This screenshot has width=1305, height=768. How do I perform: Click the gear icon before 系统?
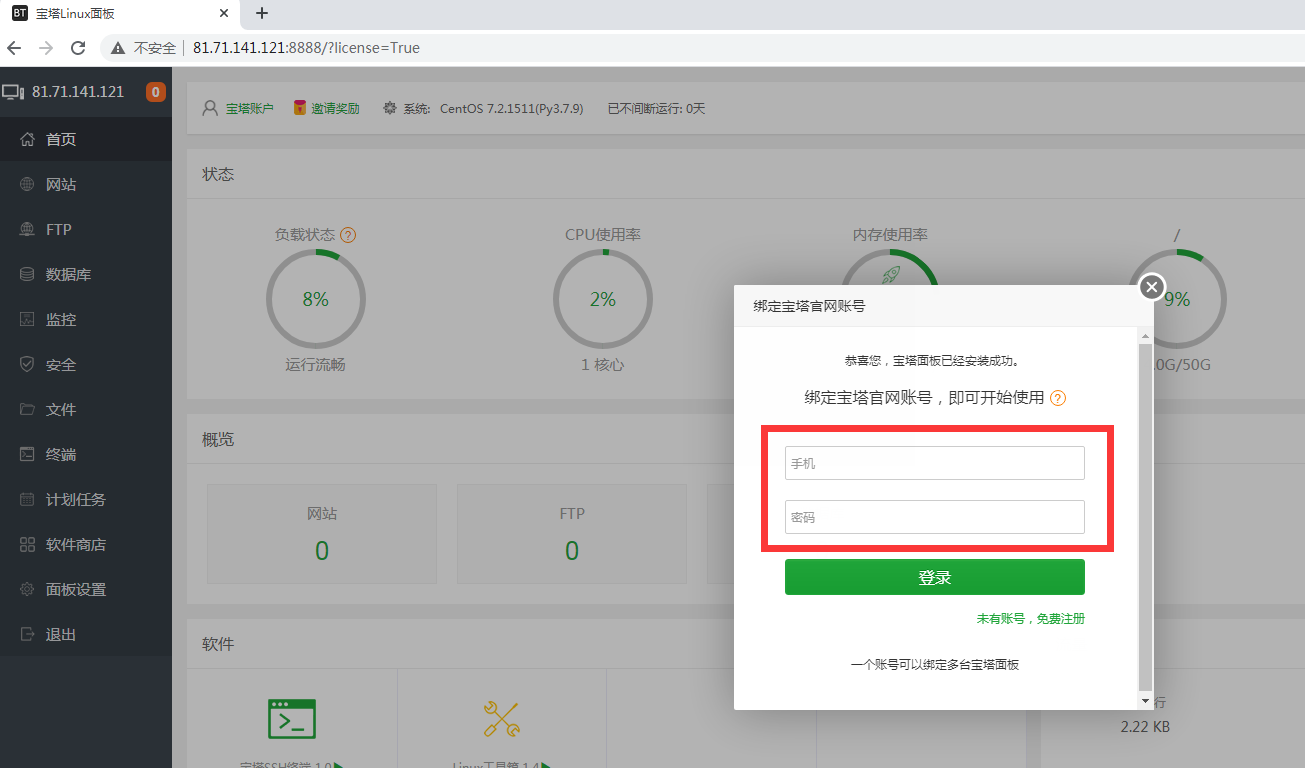390,108
